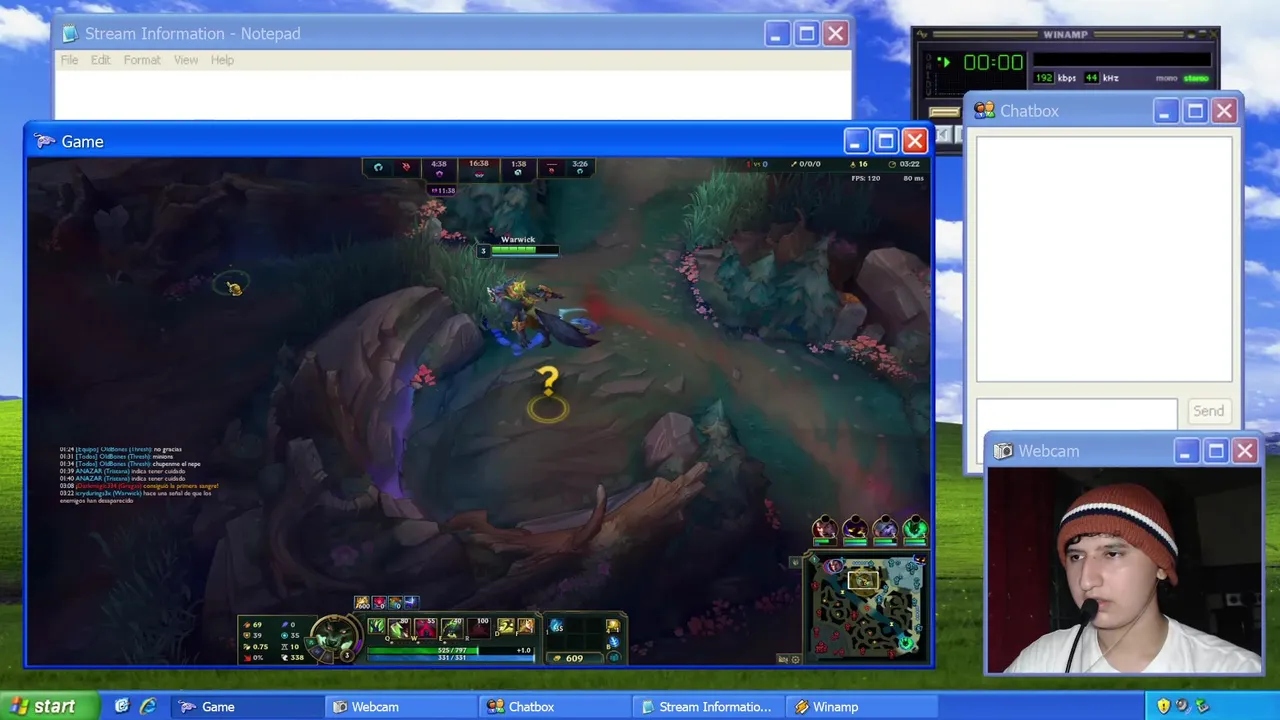Open the File menu in Notepad
Viewport: 1280px width, 720px height.
[69, 60]
